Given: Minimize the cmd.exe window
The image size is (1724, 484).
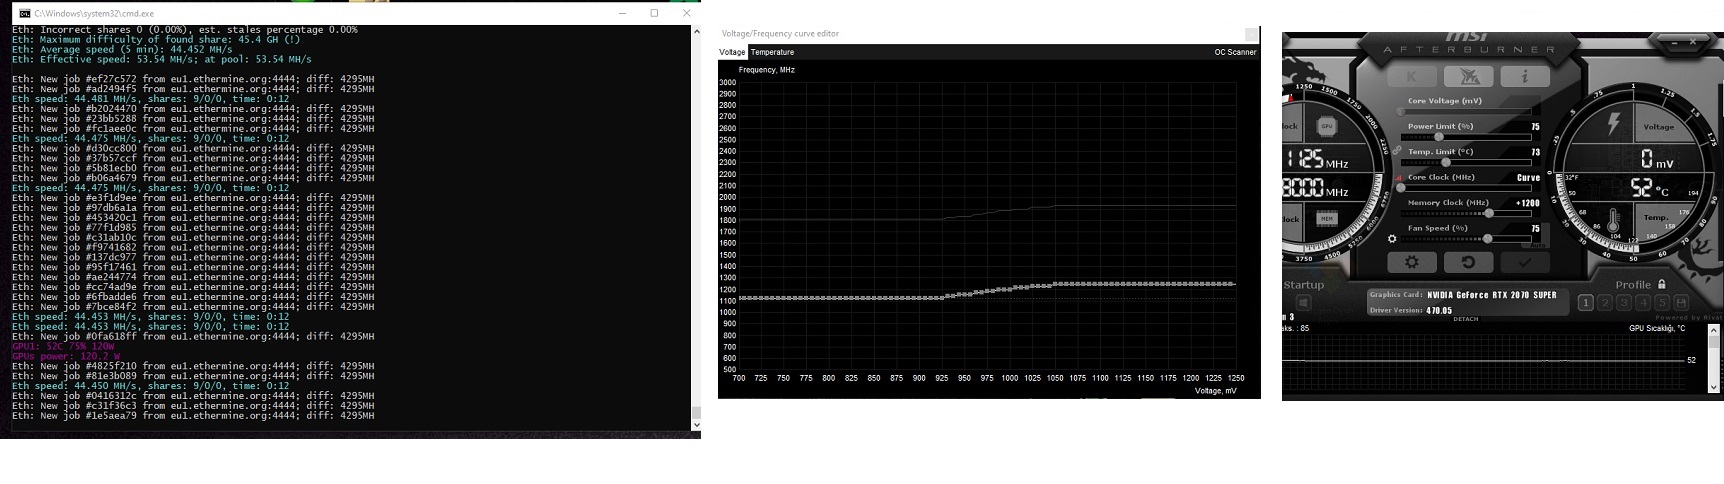Looking at the screenshot, I should (622, 13).
